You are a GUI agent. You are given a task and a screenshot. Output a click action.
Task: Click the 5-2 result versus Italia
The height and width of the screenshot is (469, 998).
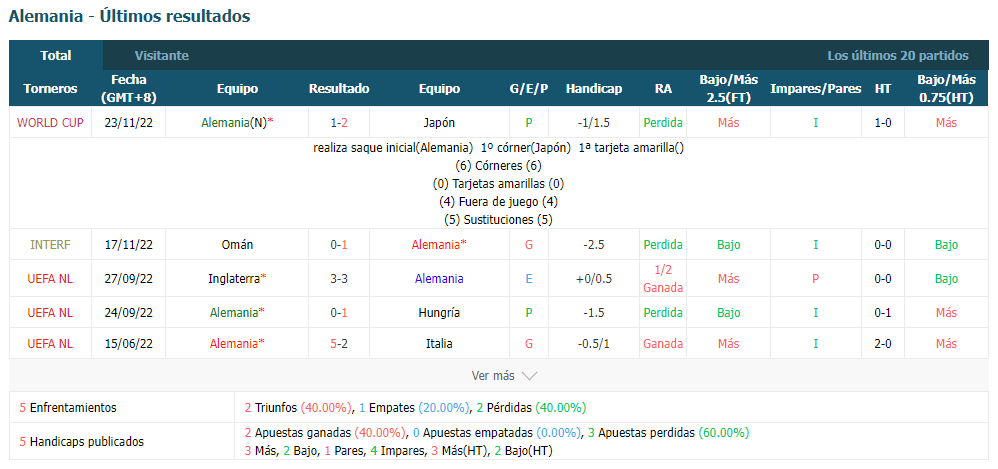pos(339,344)
